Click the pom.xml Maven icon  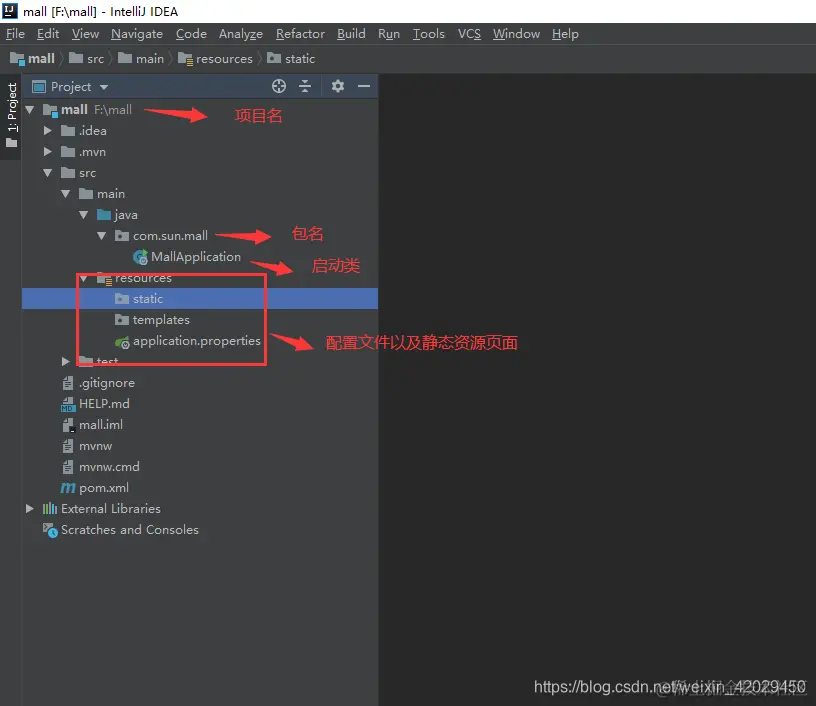coord(68,488)
